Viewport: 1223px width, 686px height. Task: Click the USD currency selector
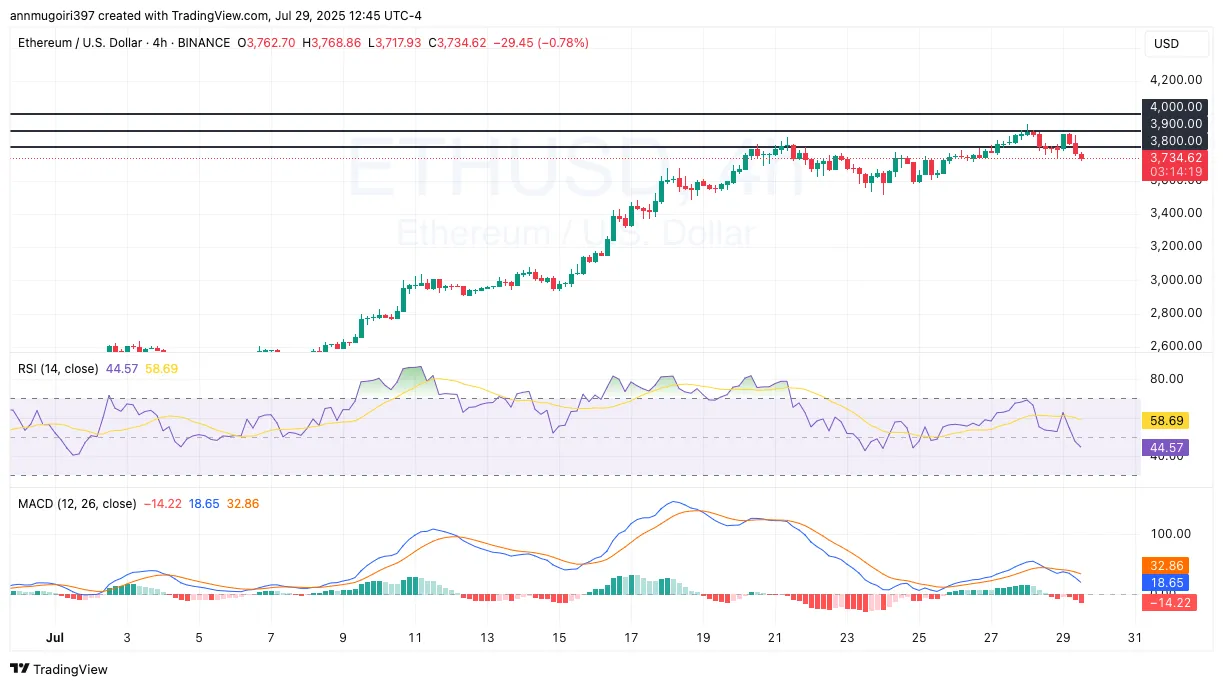pyautogui.click(x=1167, y=44)
